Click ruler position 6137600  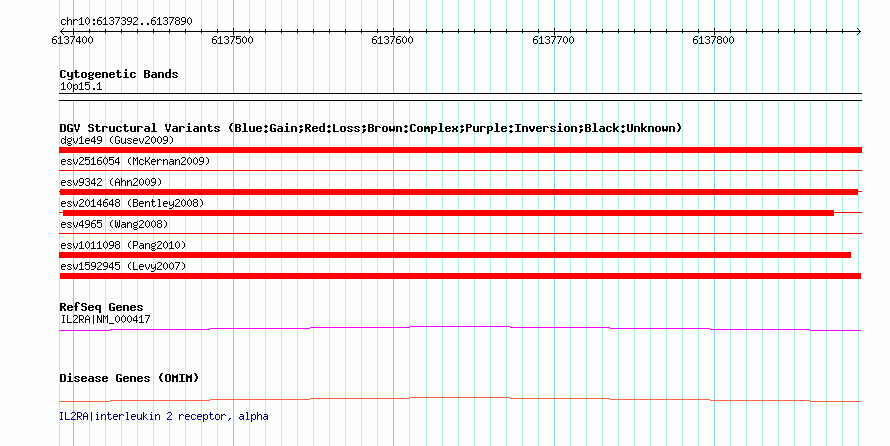pos(392,40)
